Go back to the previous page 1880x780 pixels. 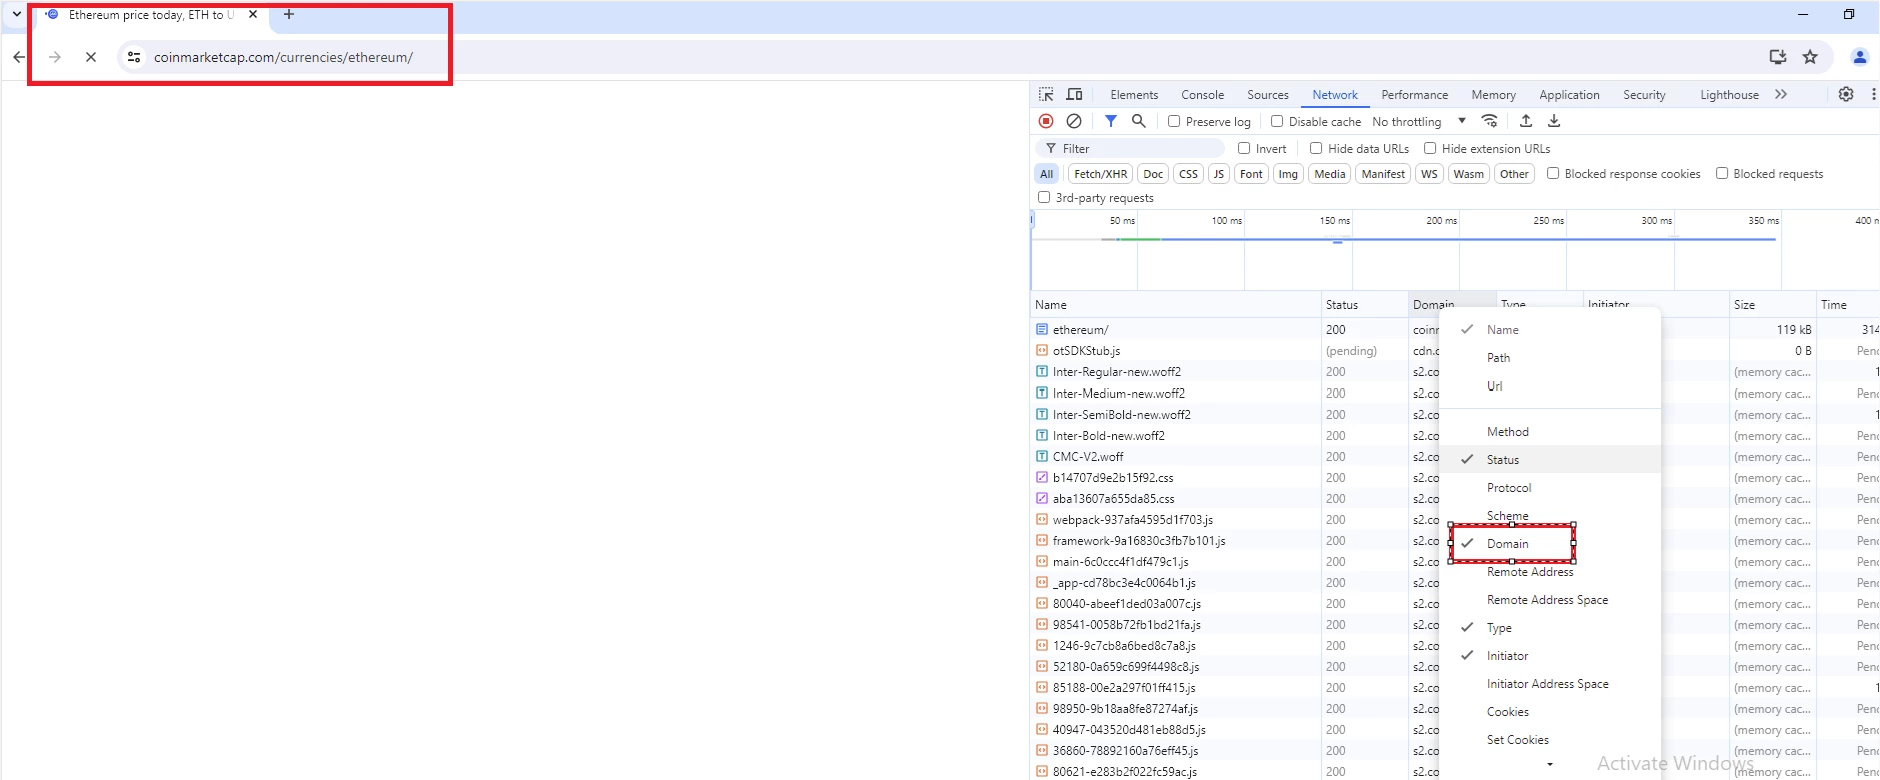pos(18,57)
